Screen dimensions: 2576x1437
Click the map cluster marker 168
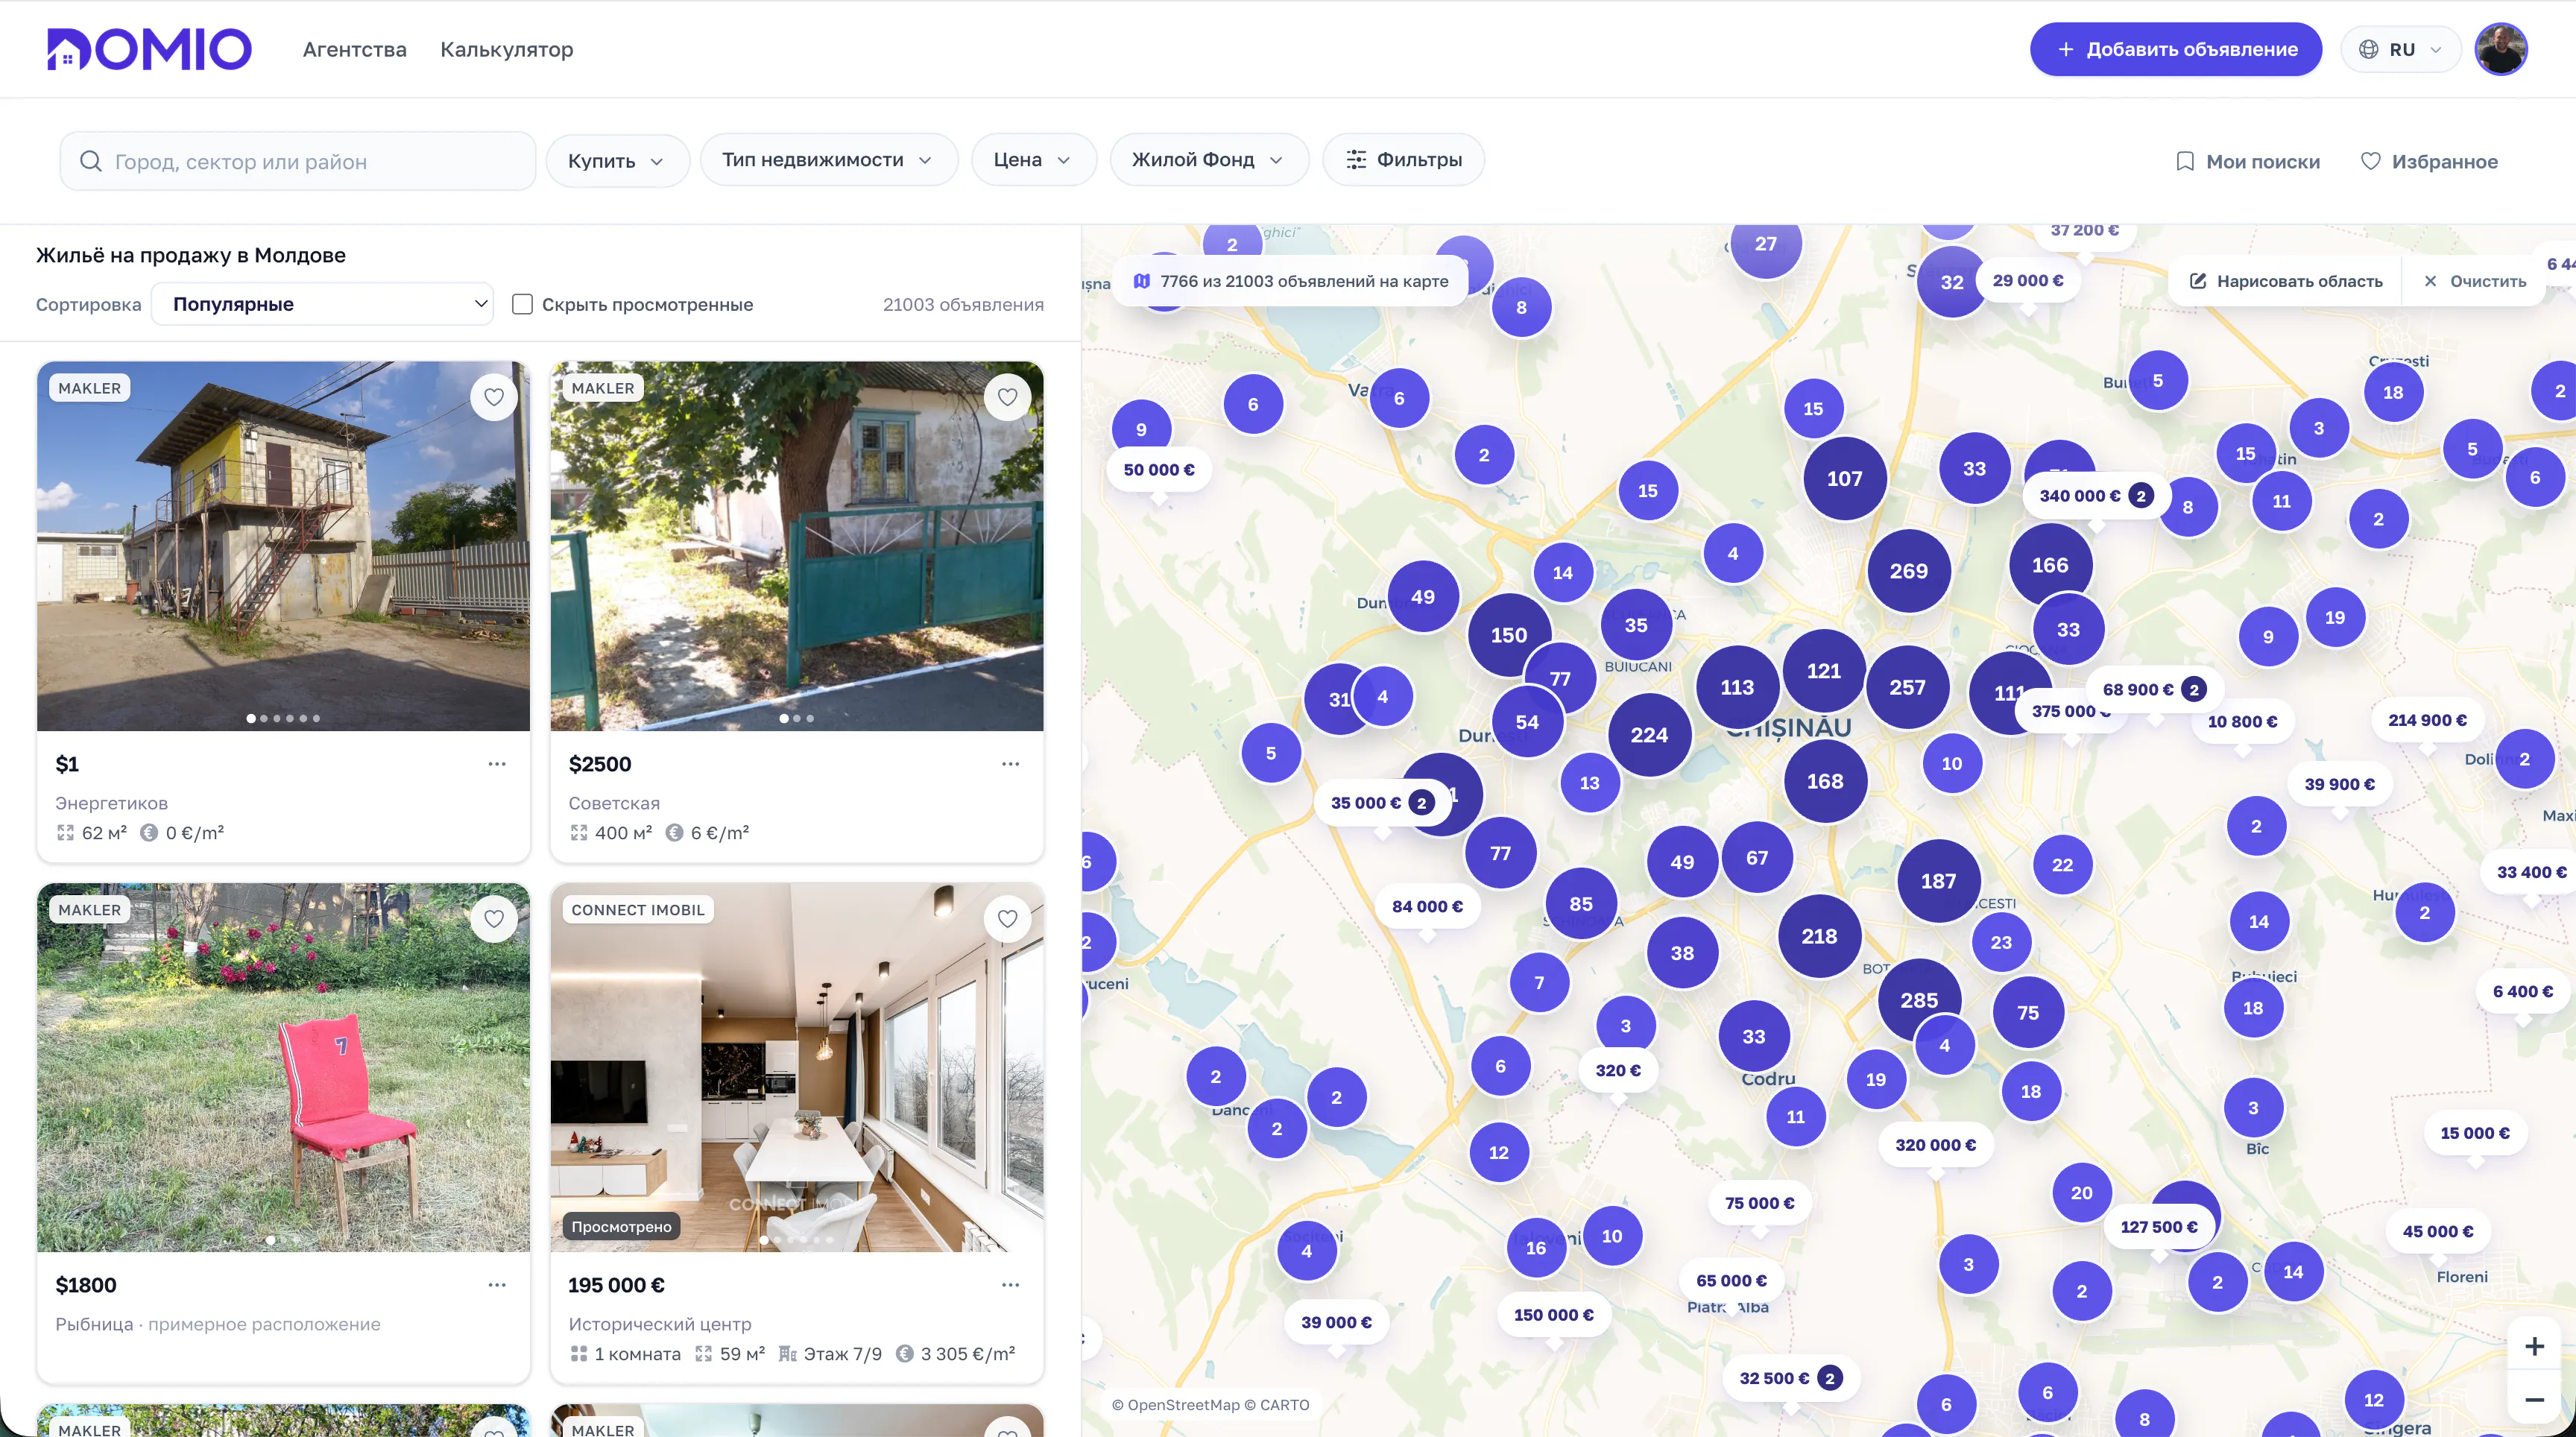click(x=1825, y=781)
